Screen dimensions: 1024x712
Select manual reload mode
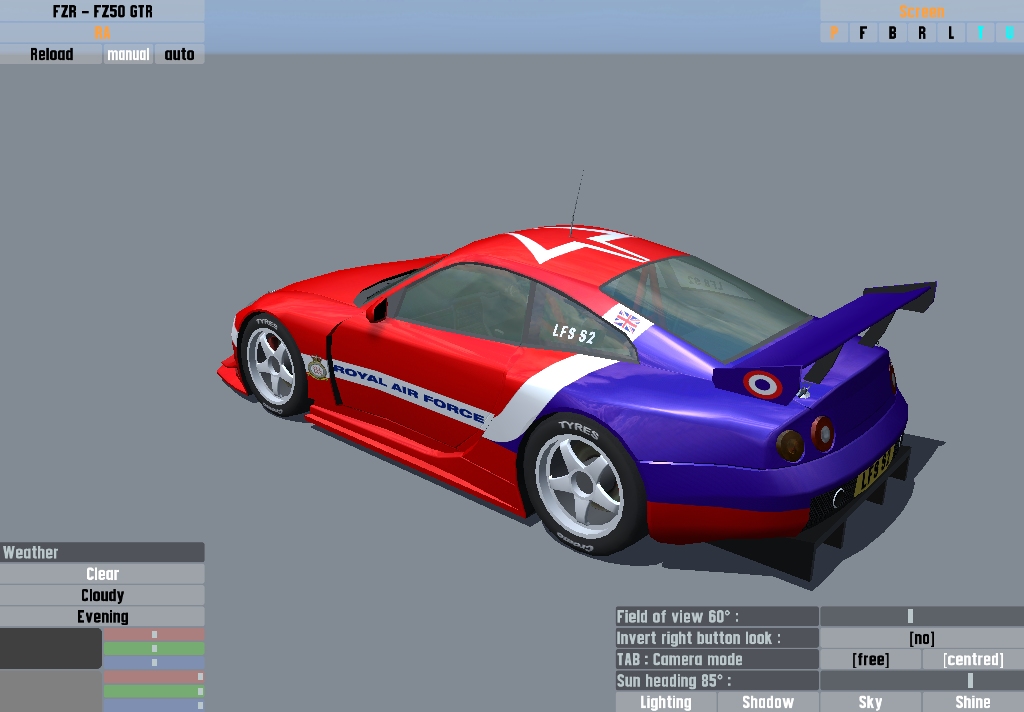(128, 54)
